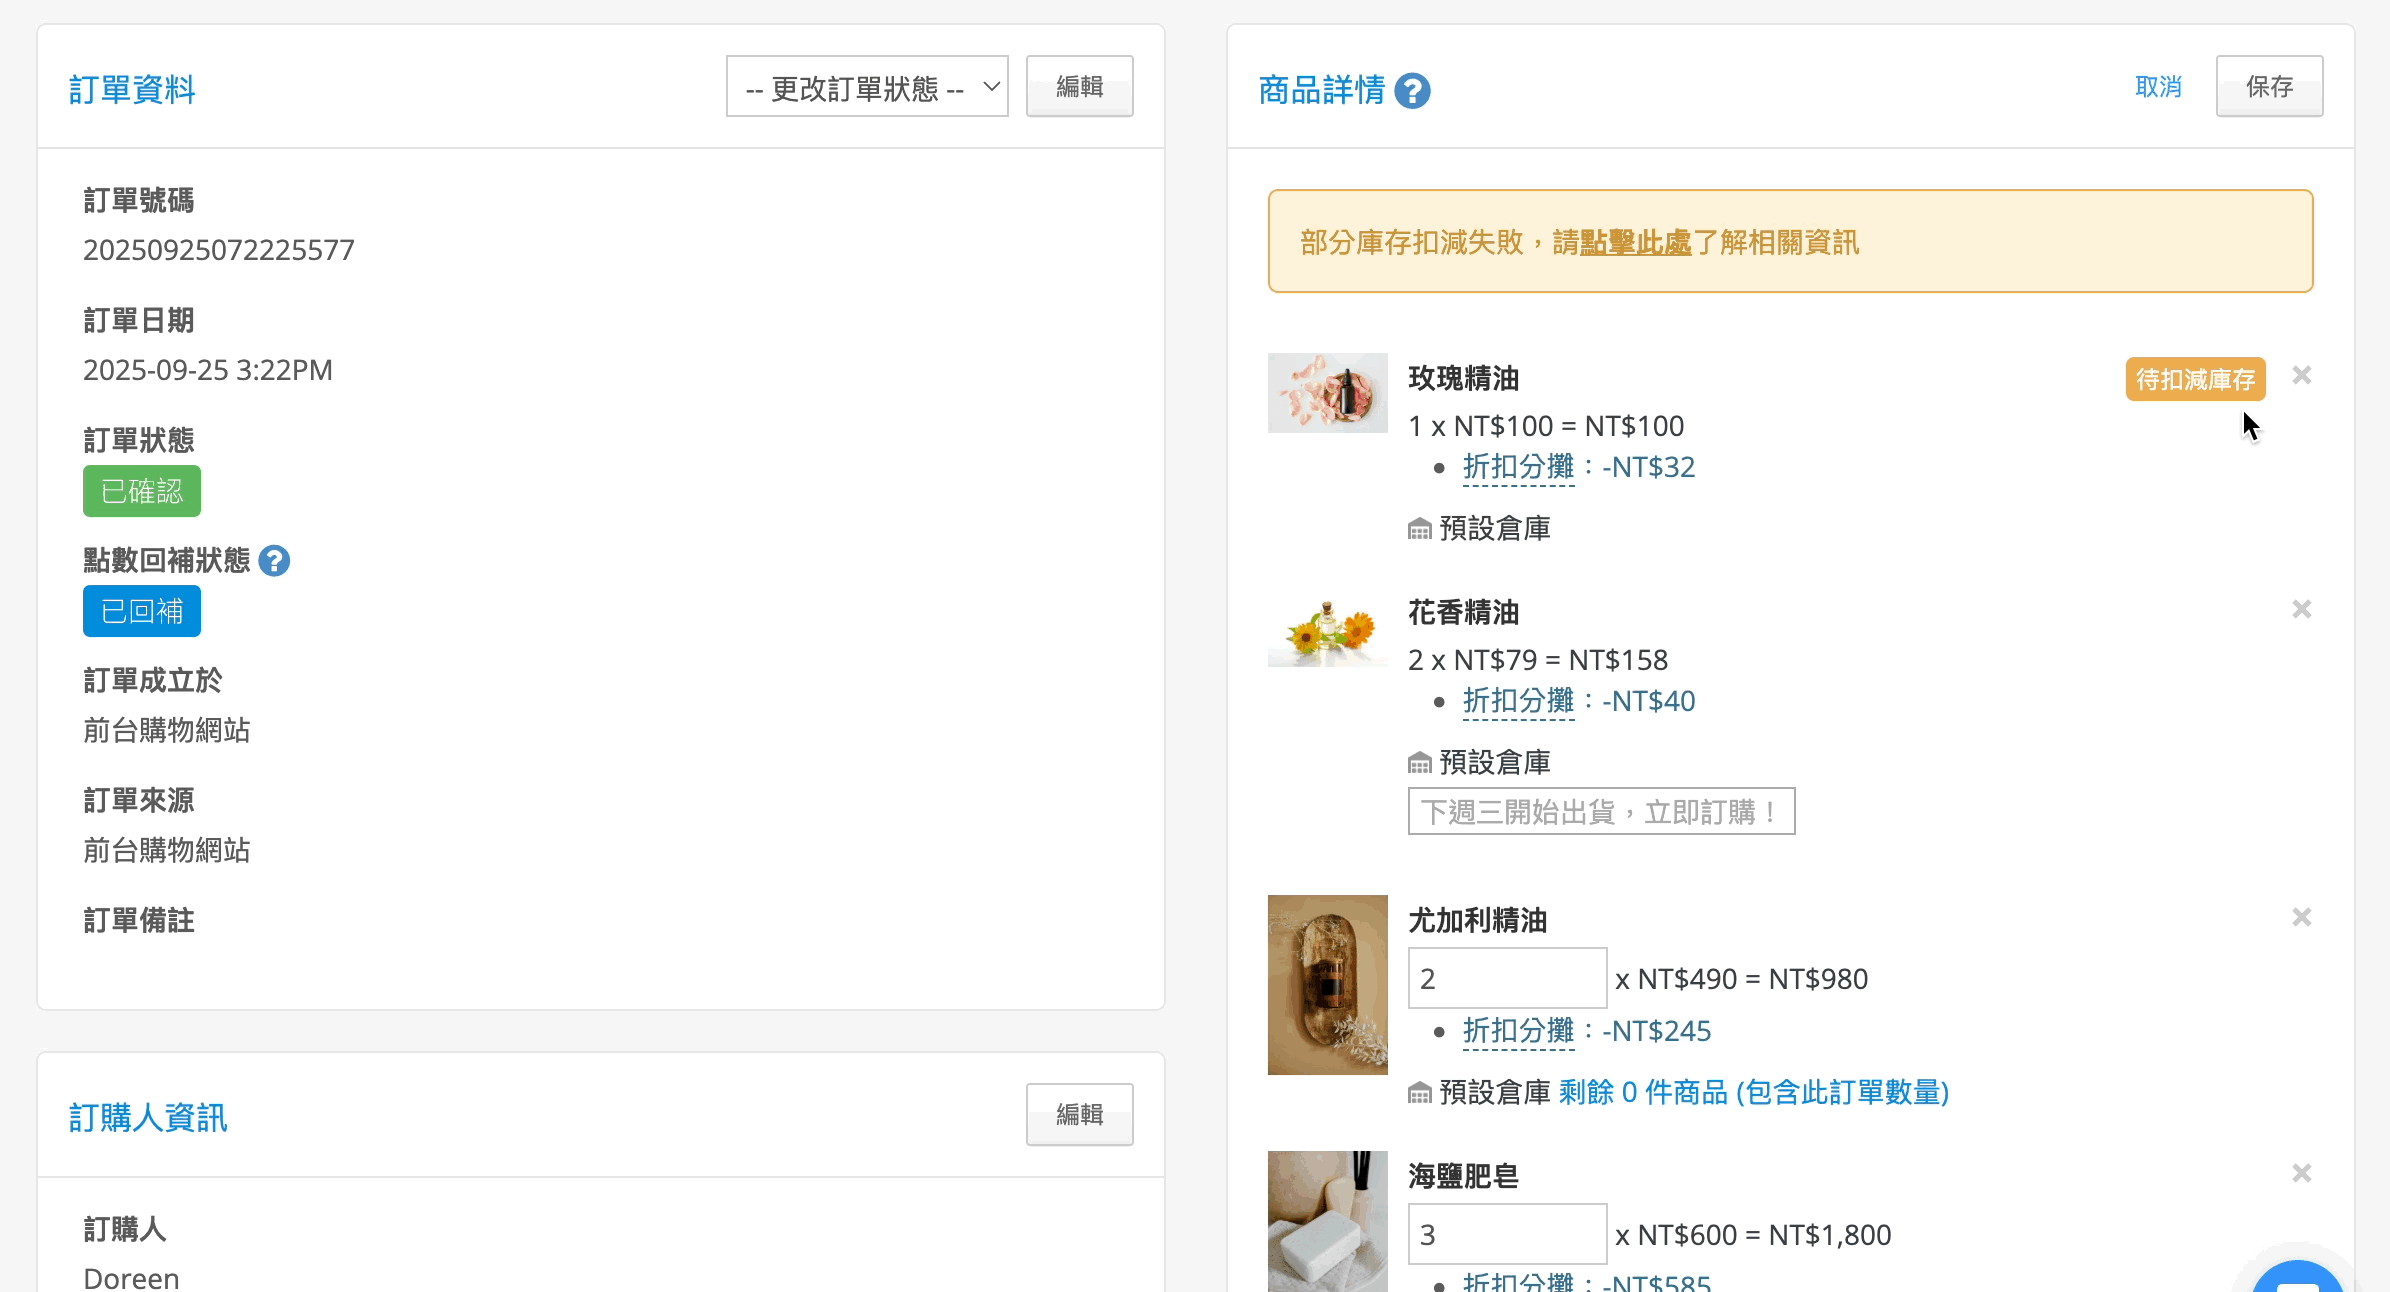Click the 海鹽肥皂 product name
2390x1292 pixels.
pyautogui.click(x=1464, y=1176)
